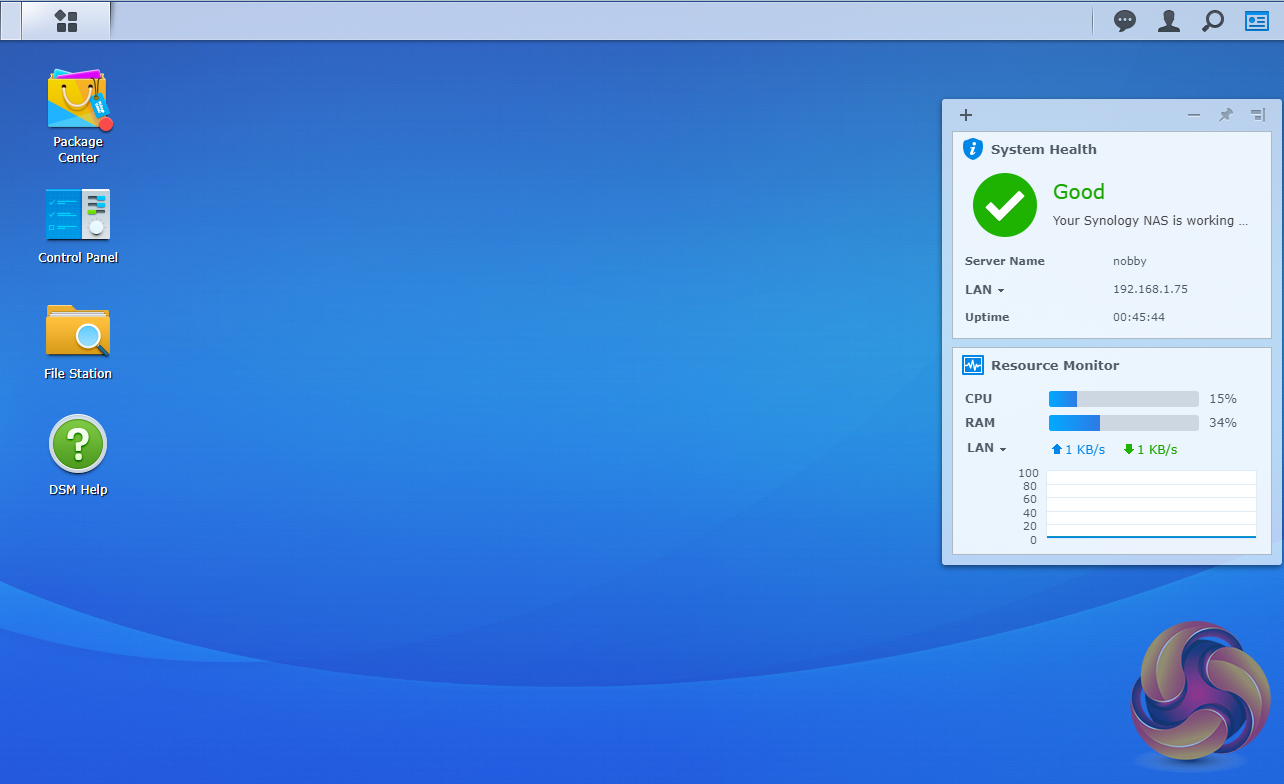
Task: Open the user account Options menu
Action: (x=1169, y=21)
